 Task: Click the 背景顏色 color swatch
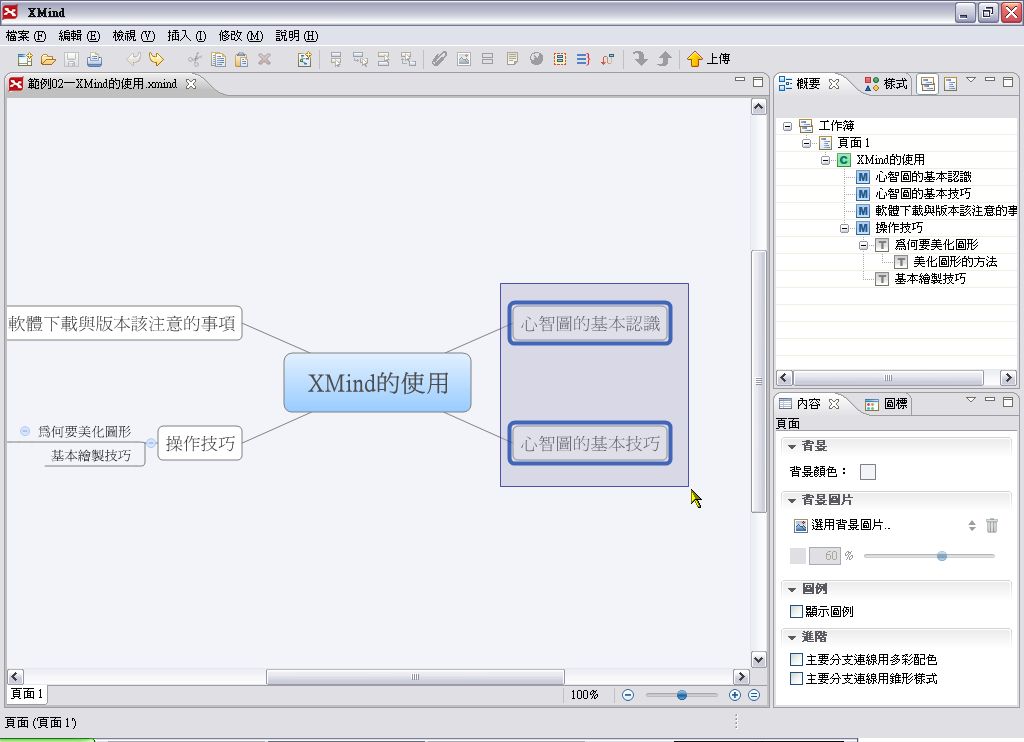(x=868, y=472)
